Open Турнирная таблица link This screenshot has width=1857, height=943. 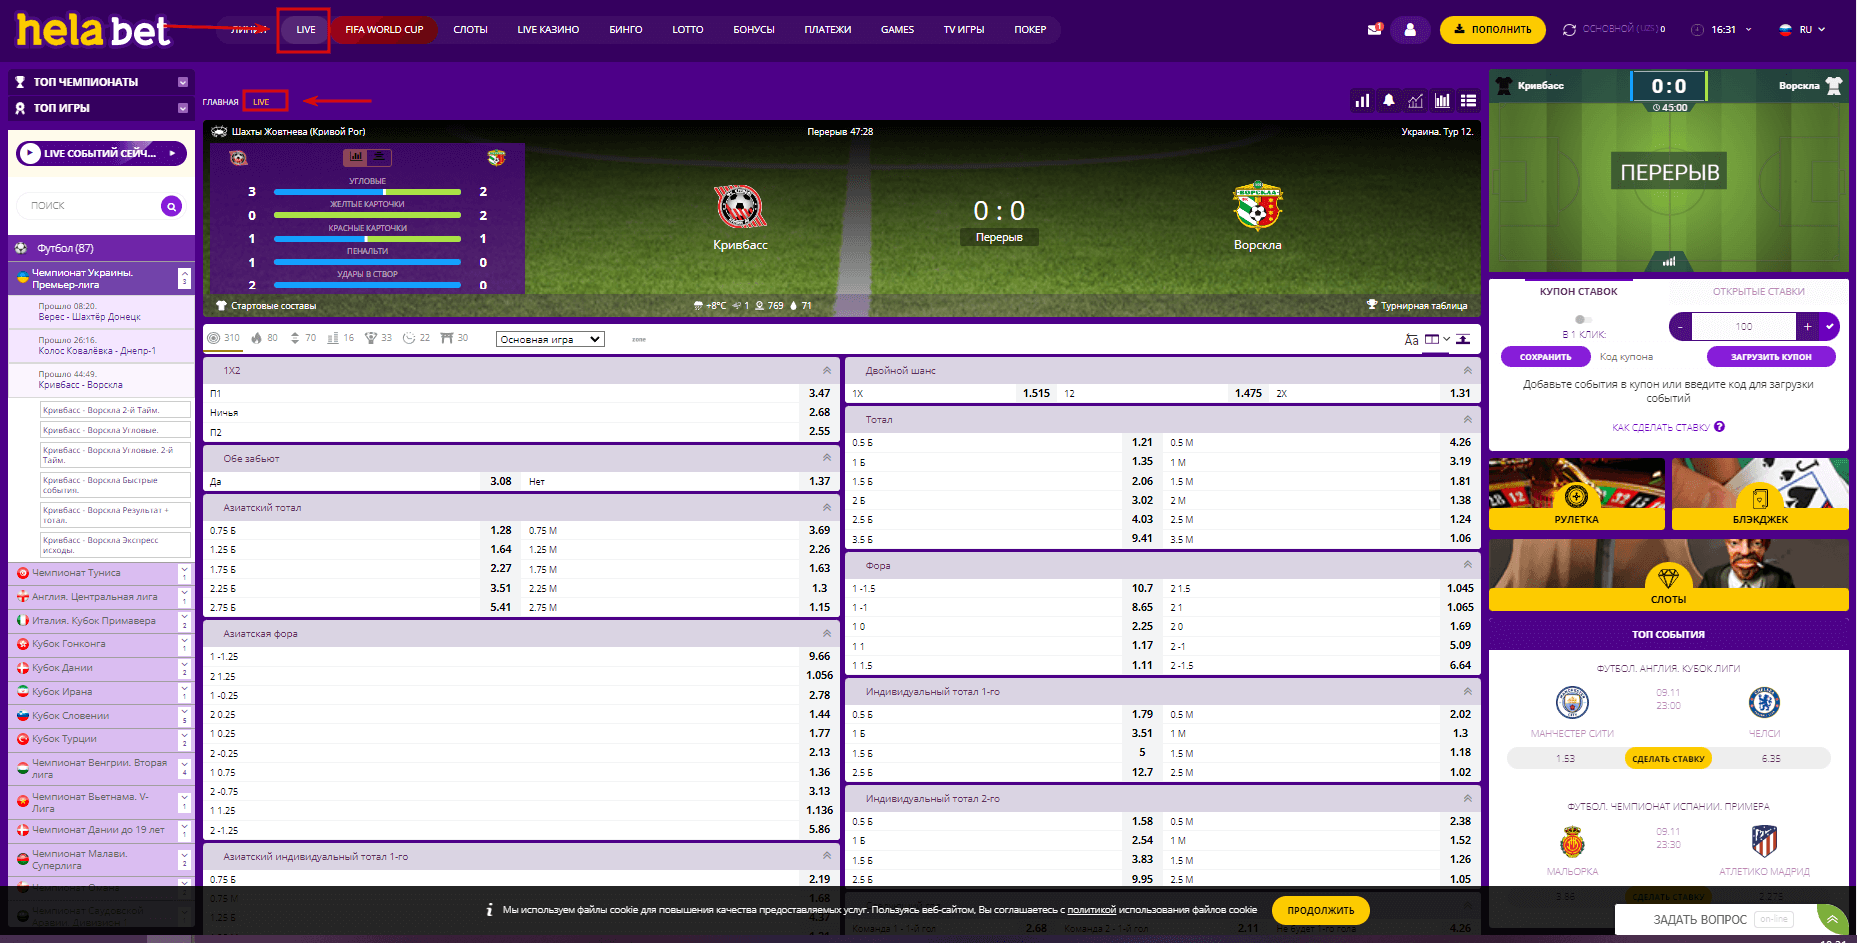tap(1417, 306)
